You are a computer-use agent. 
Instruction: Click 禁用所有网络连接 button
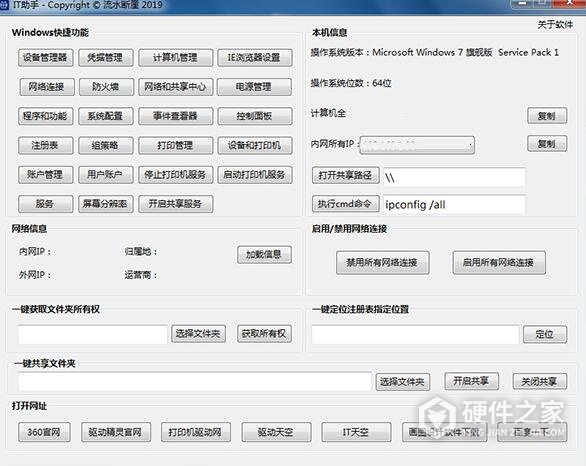(382, 263)
